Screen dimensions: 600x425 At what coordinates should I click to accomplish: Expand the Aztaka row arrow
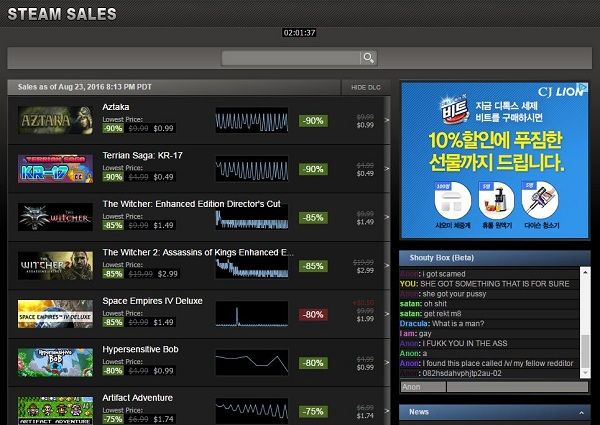(386, 120)
